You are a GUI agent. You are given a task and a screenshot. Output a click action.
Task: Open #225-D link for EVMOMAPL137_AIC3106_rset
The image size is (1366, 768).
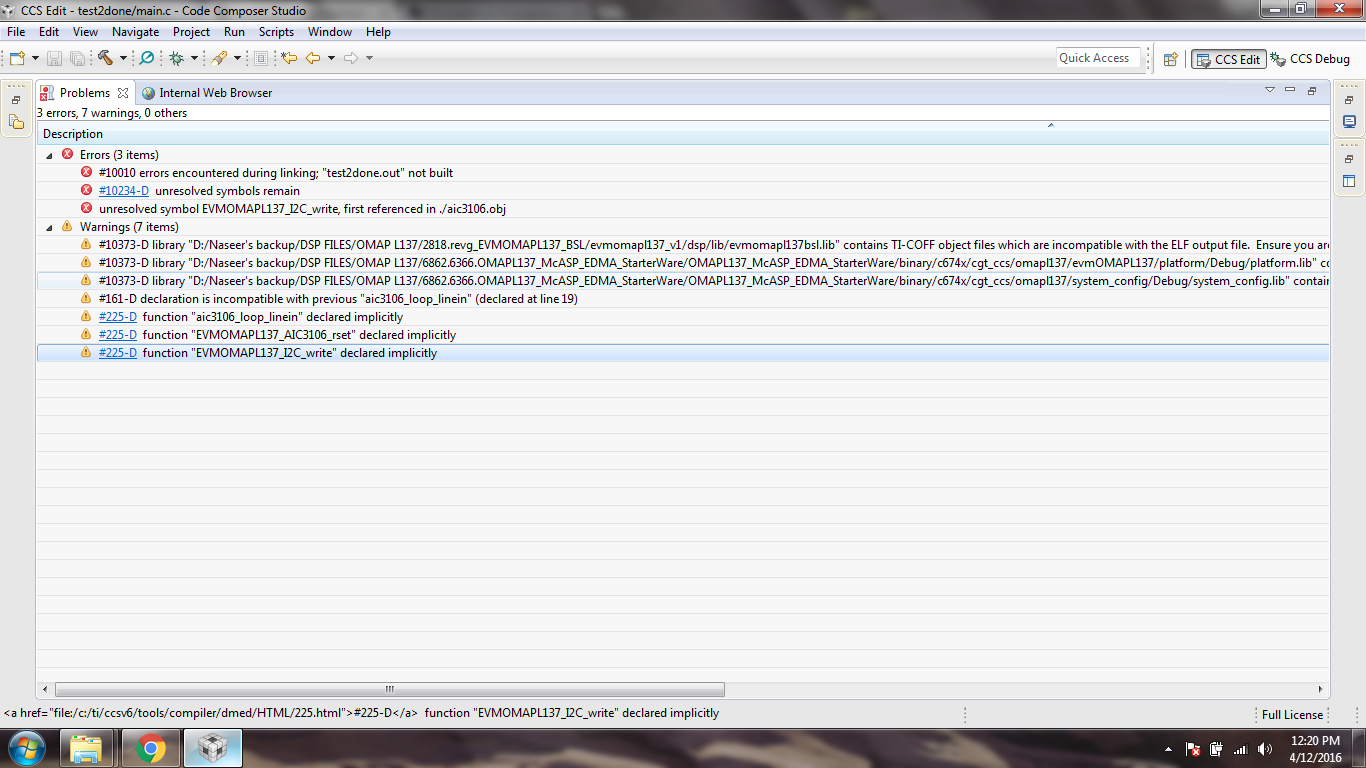[118, 335]
